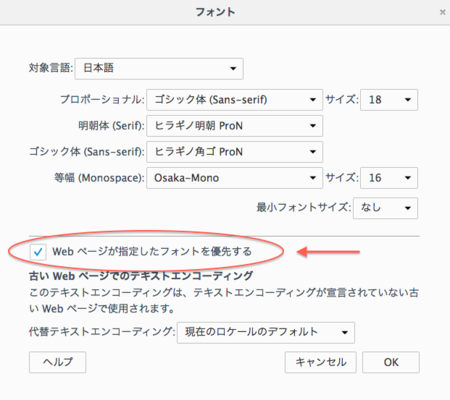450x400 pixels.
Task: Open the 等幅 (Monospace) Osaka-Mono dropdown
Action: (x=234, y=178)
